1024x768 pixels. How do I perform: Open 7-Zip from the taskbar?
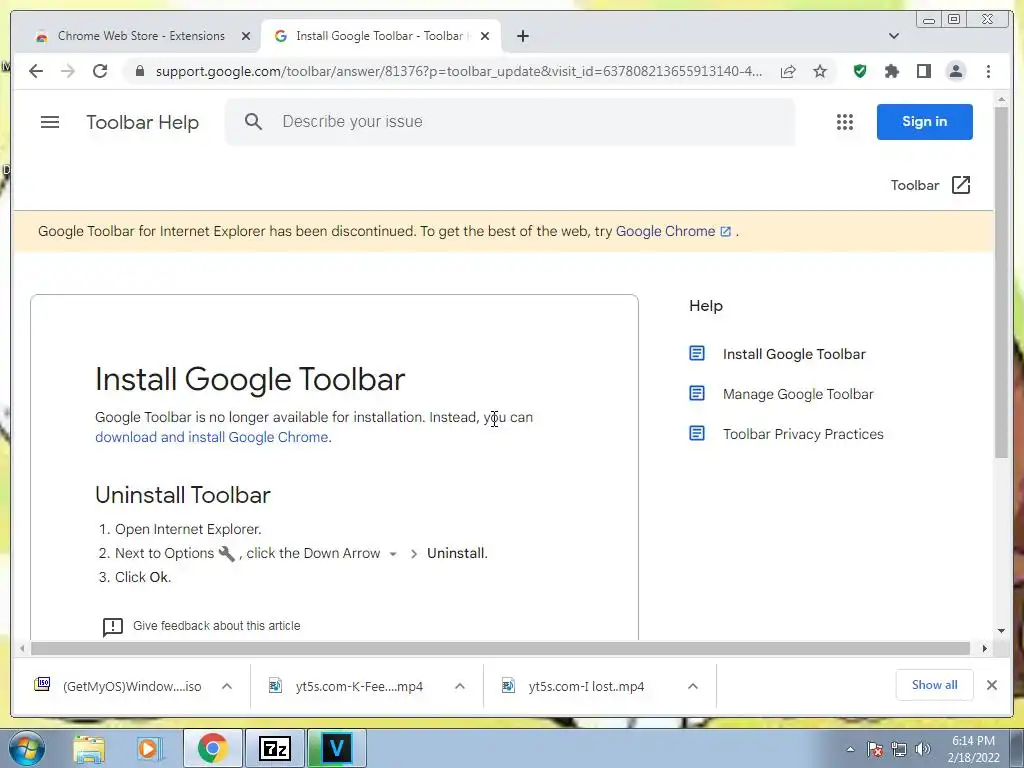[274, 748]
